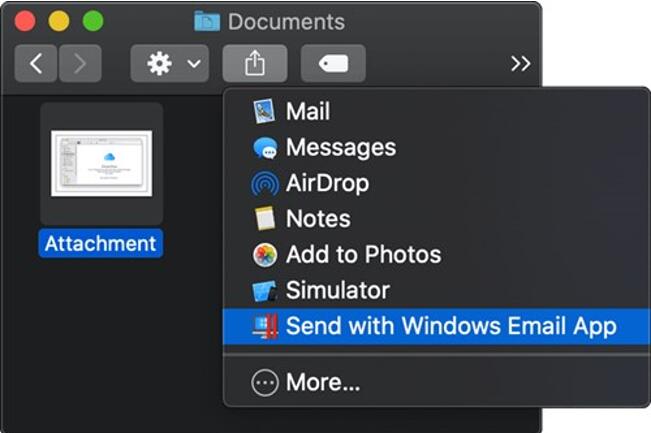651x433 pixels.
Task: Click the Simulator app icon
Action: 264,291
